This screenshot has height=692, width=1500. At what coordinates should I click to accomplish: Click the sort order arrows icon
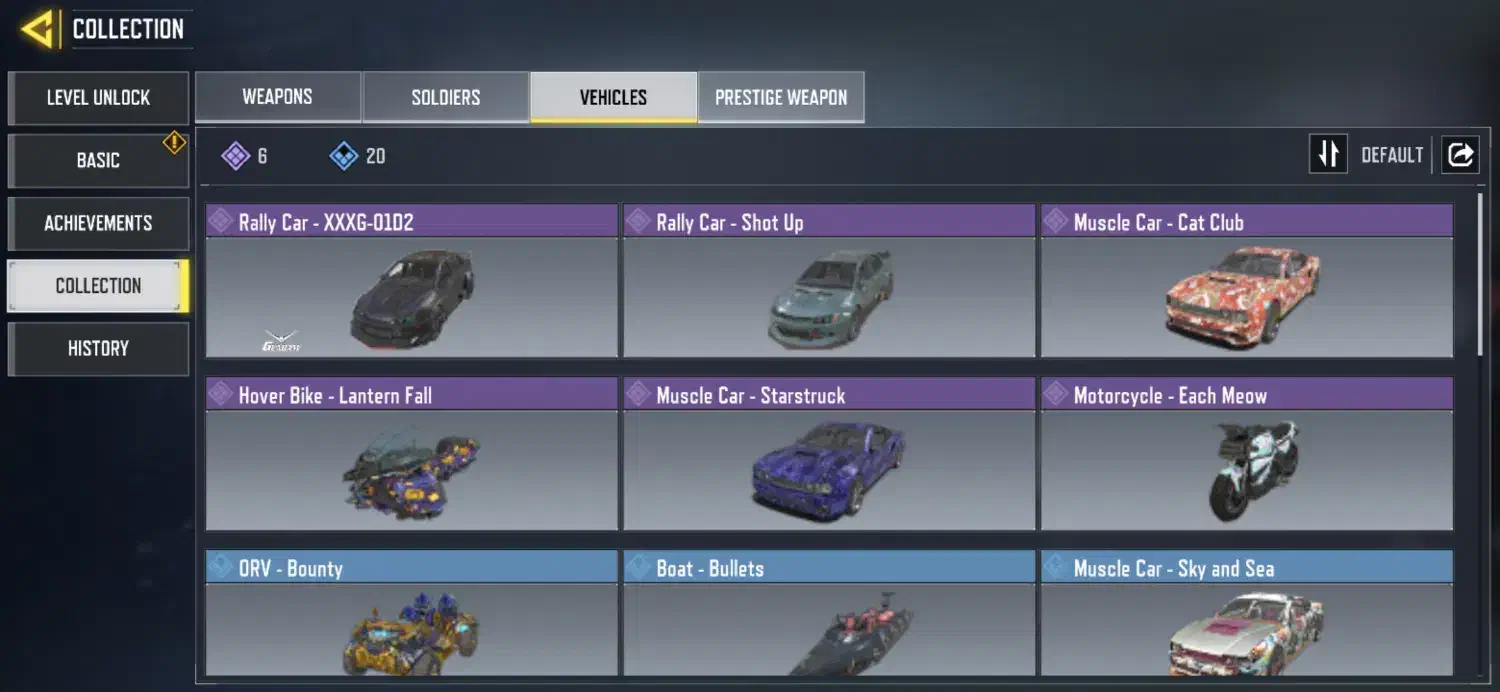1328,154
